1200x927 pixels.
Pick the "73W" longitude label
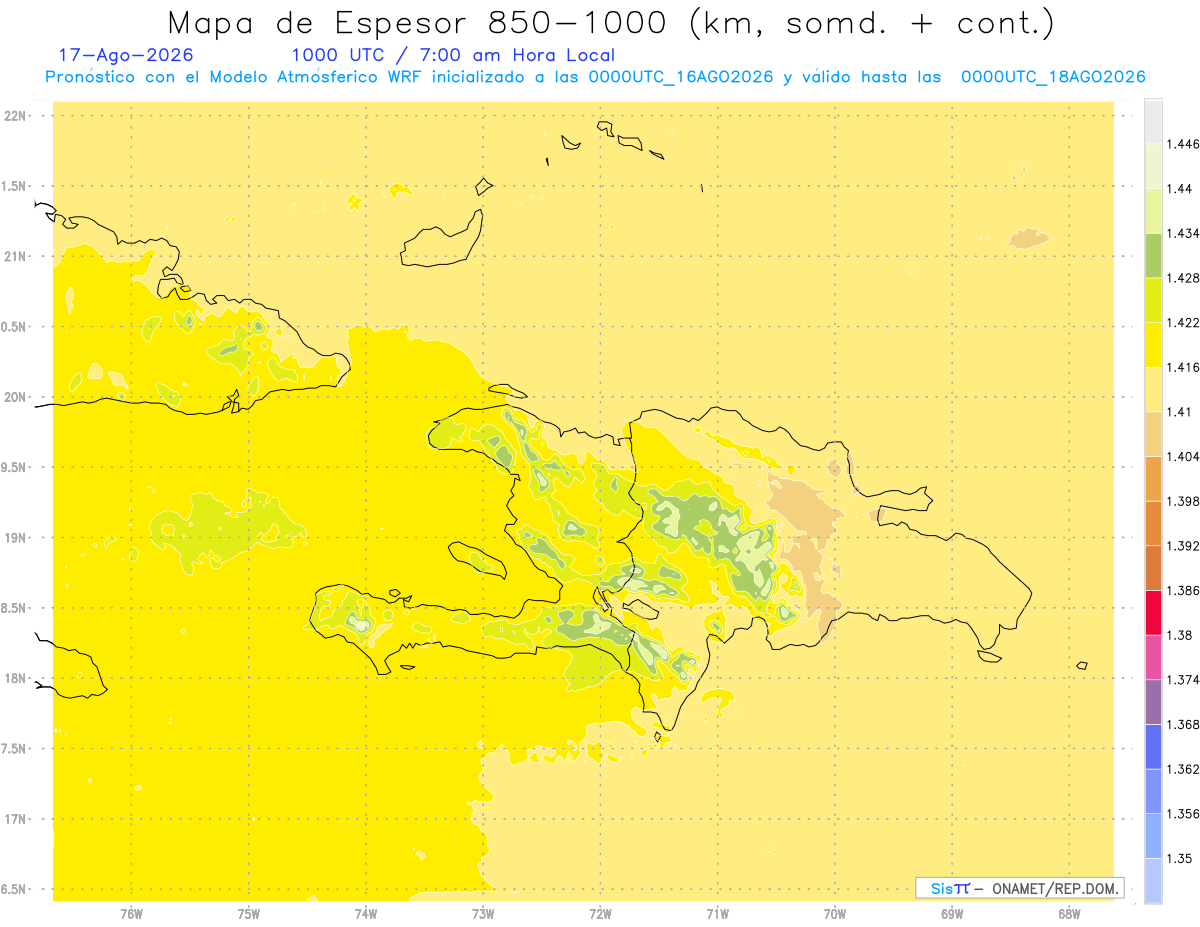coord(483,914)
